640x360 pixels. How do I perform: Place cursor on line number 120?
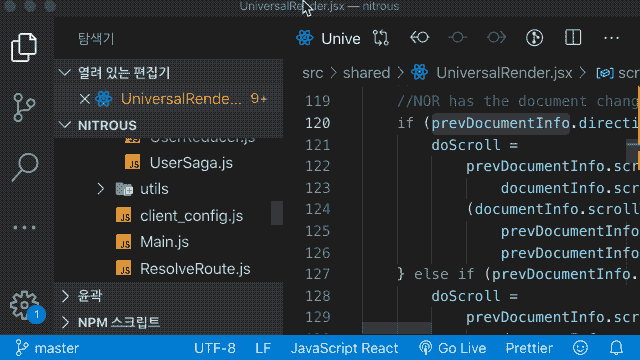[318, 123]
